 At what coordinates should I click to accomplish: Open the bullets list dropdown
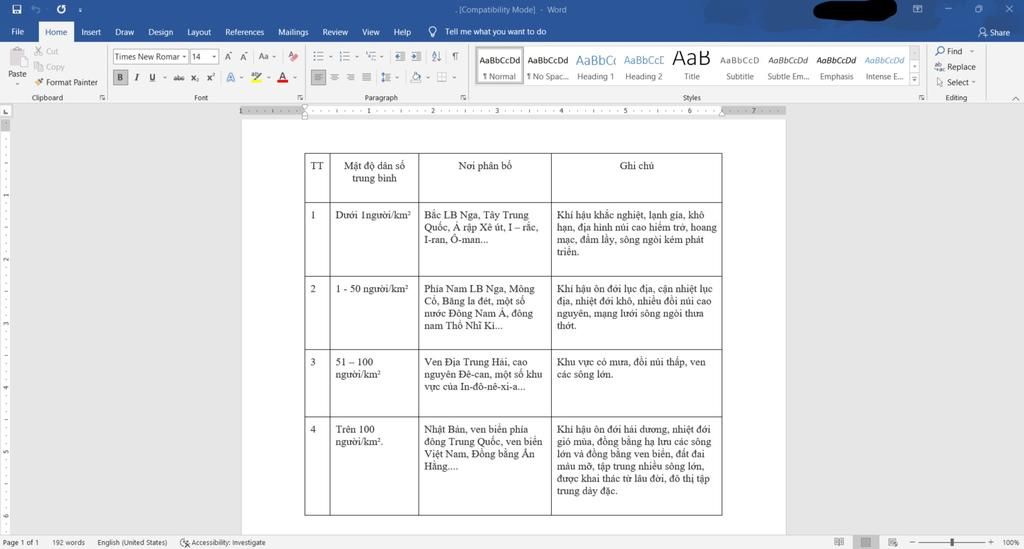(x=330, y=57)
